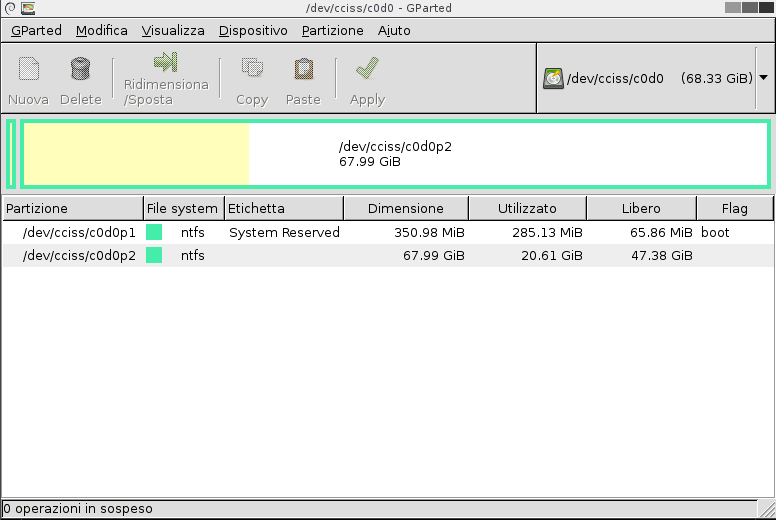The width and height of the screenshot is (776, 520).
Task: Click the Paste clipboard icon
Action: tap(303, 70)
